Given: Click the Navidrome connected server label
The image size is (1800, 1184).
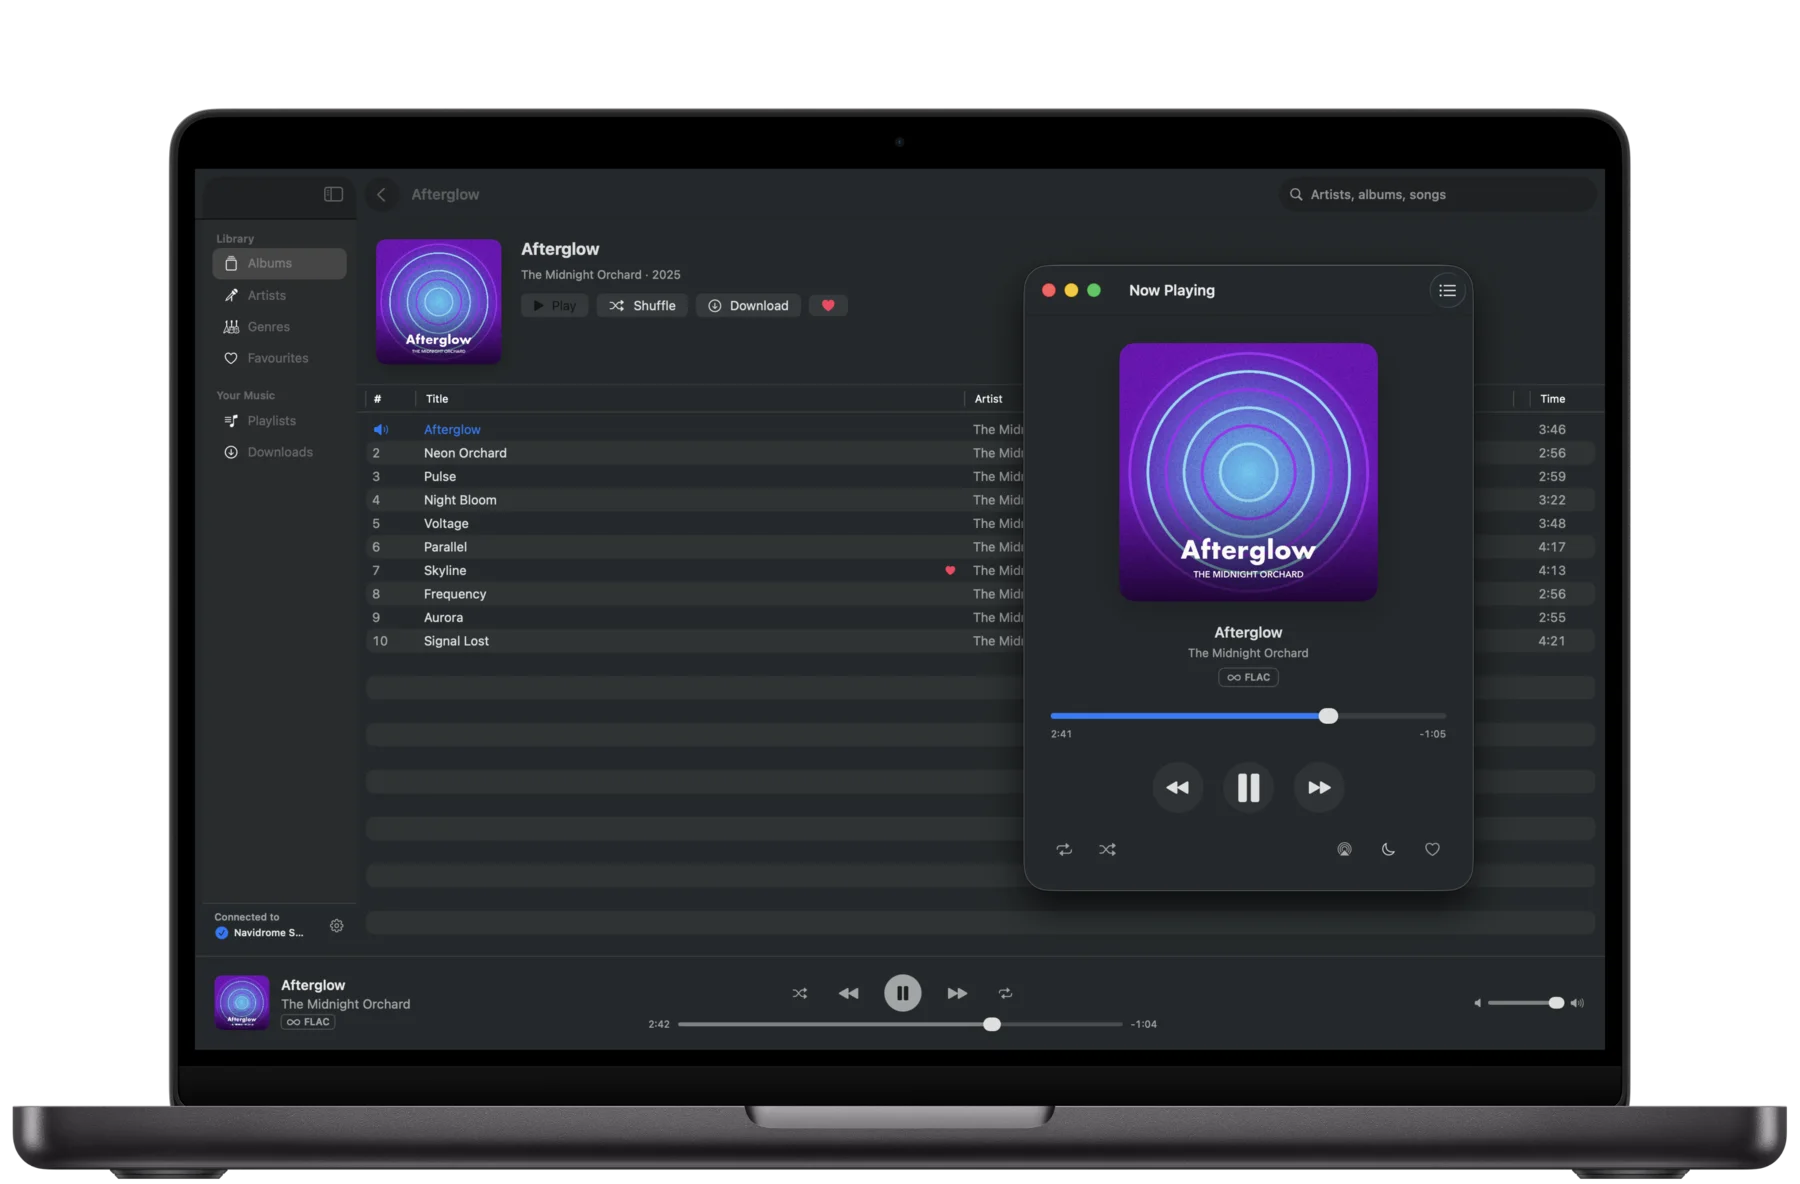Looking at the screenshot, I should pos(268,933).
